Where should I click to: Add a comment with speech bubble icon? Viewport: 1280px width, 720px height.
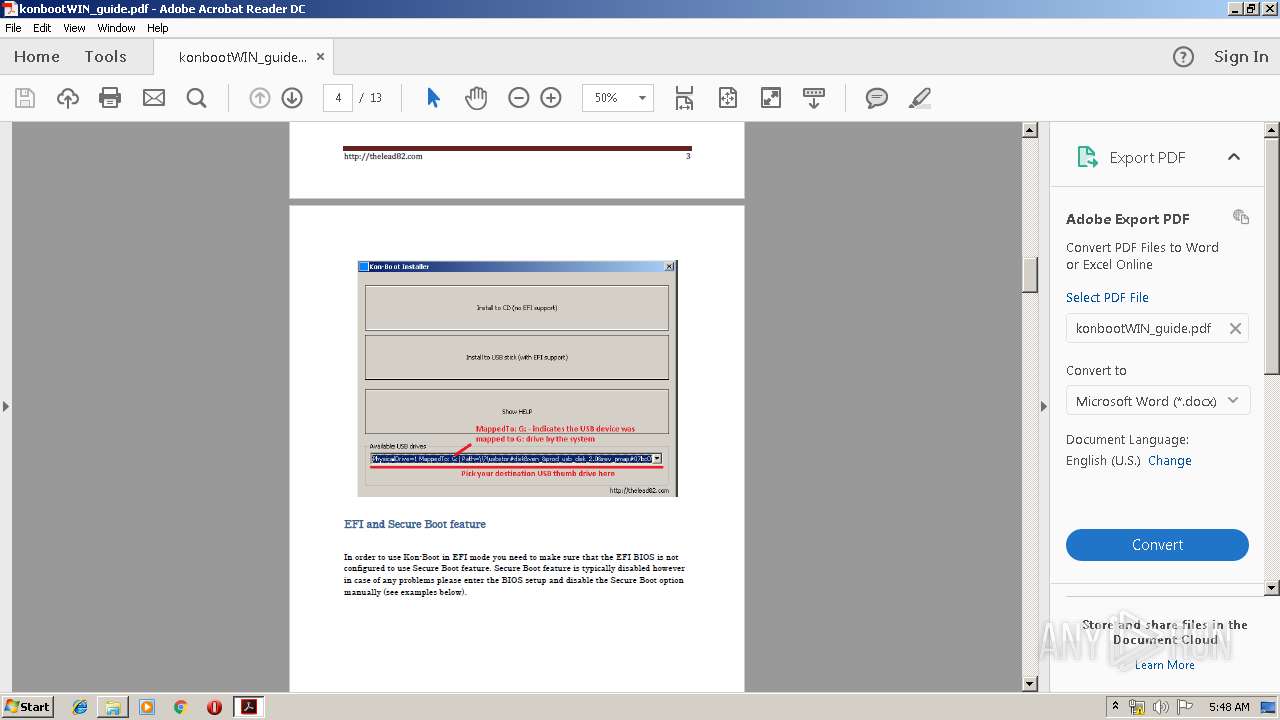pyautogui.click(x=877, y=98)
